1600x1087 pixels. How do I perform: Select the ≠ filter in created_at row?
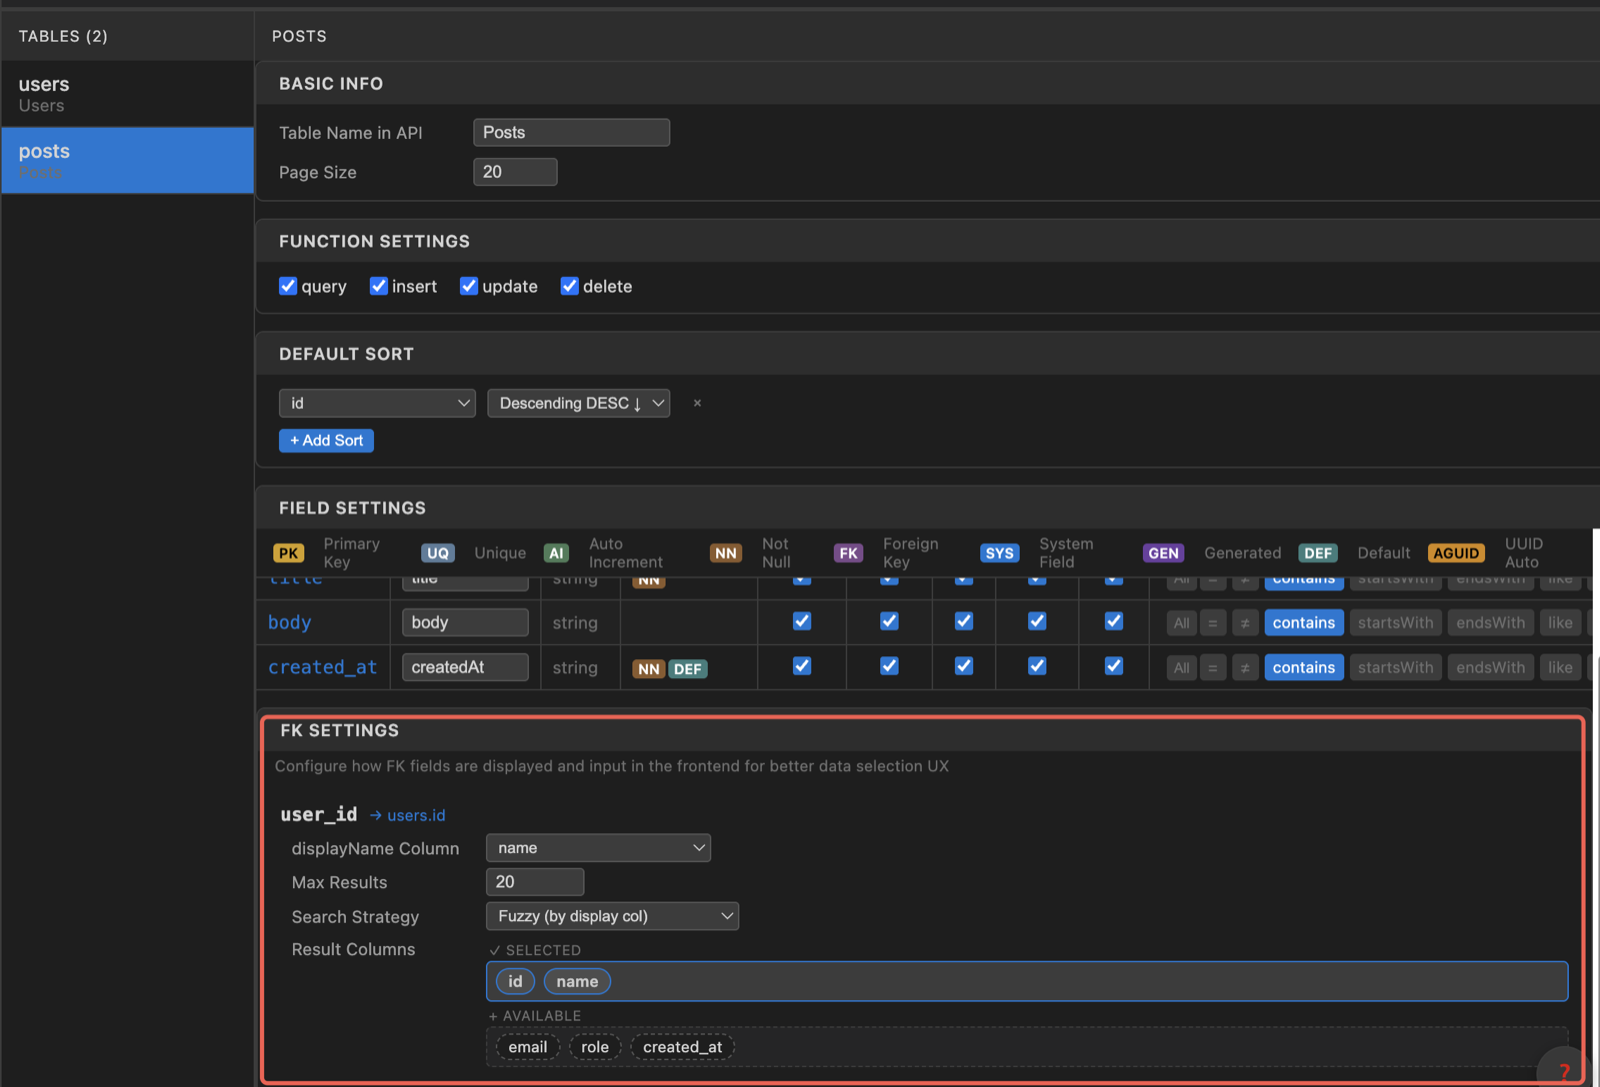click(1245, 667)
